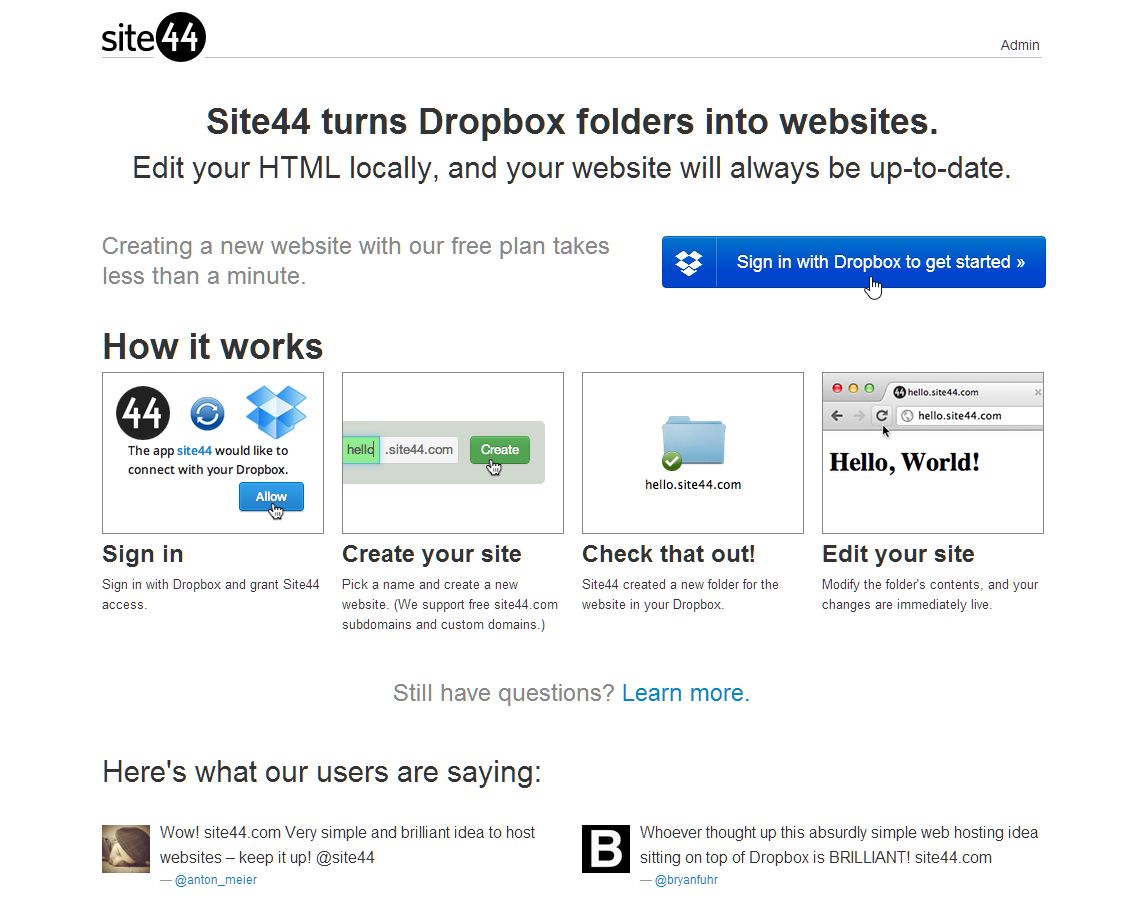Close the hello.site44.com tab with x

tap(1038, 393)
